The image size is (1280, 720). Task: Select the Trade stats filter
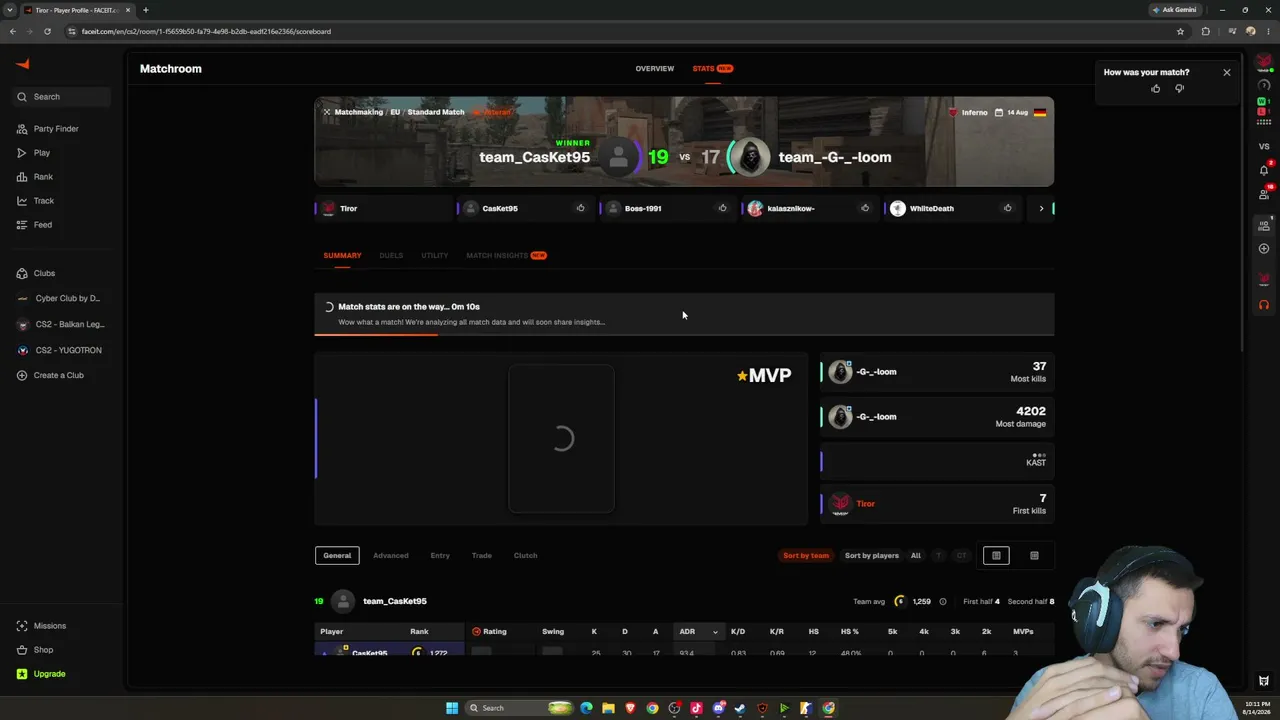tap(481, 555)
